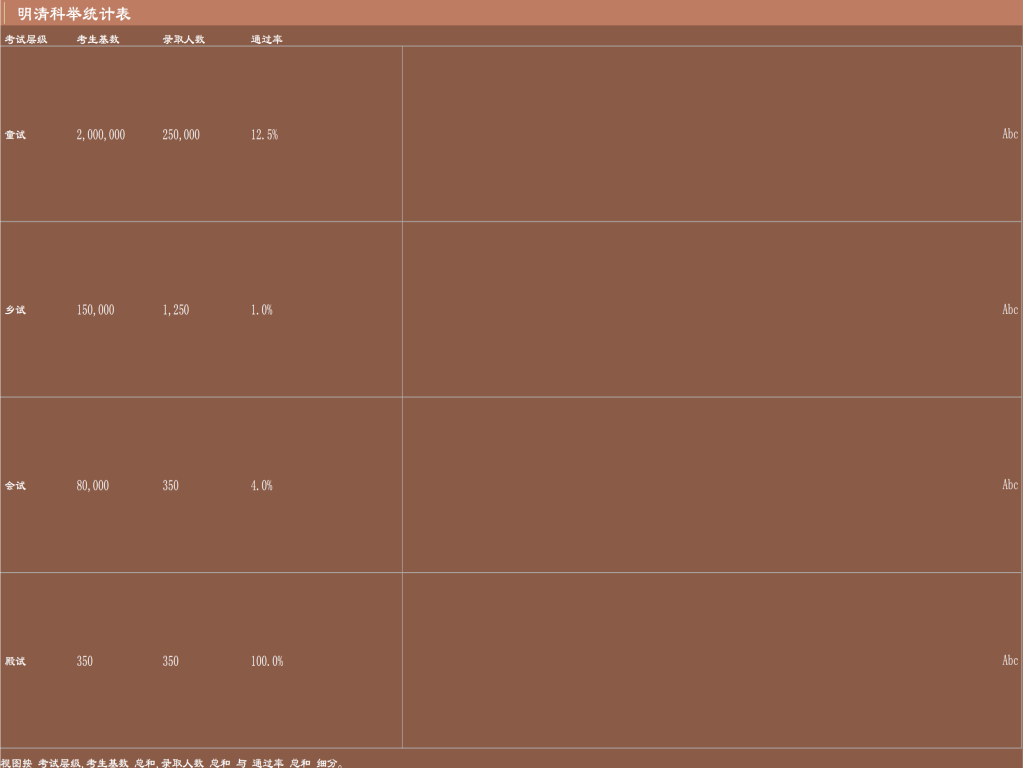This screenshot has height=768, width=1024.
Task: Select the 乡试 row label
Action: (x=15, y=310)
